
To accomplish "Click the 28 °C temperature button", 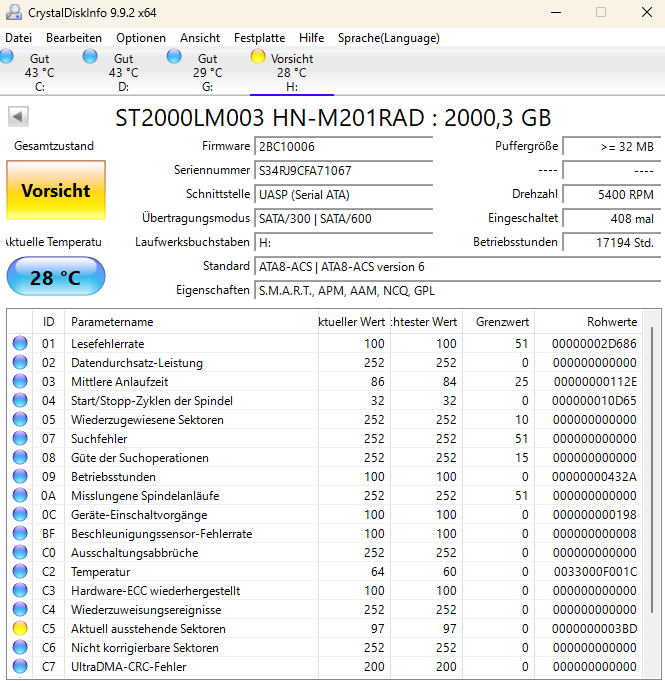I will pyautogui.click(x=56, y=277).
